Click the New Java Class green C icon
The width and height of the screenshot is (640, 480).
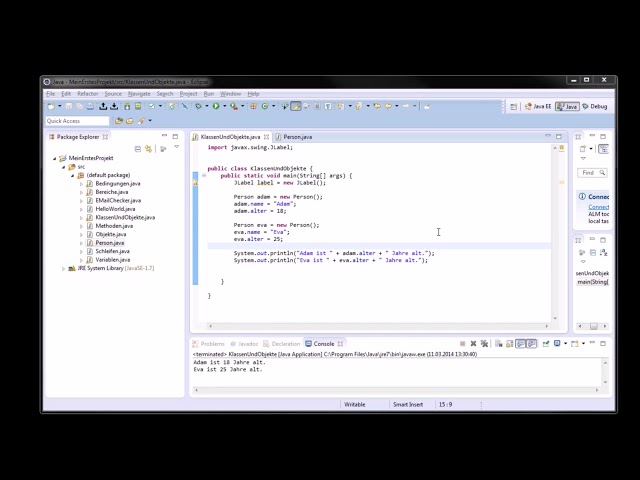(265, 106)
